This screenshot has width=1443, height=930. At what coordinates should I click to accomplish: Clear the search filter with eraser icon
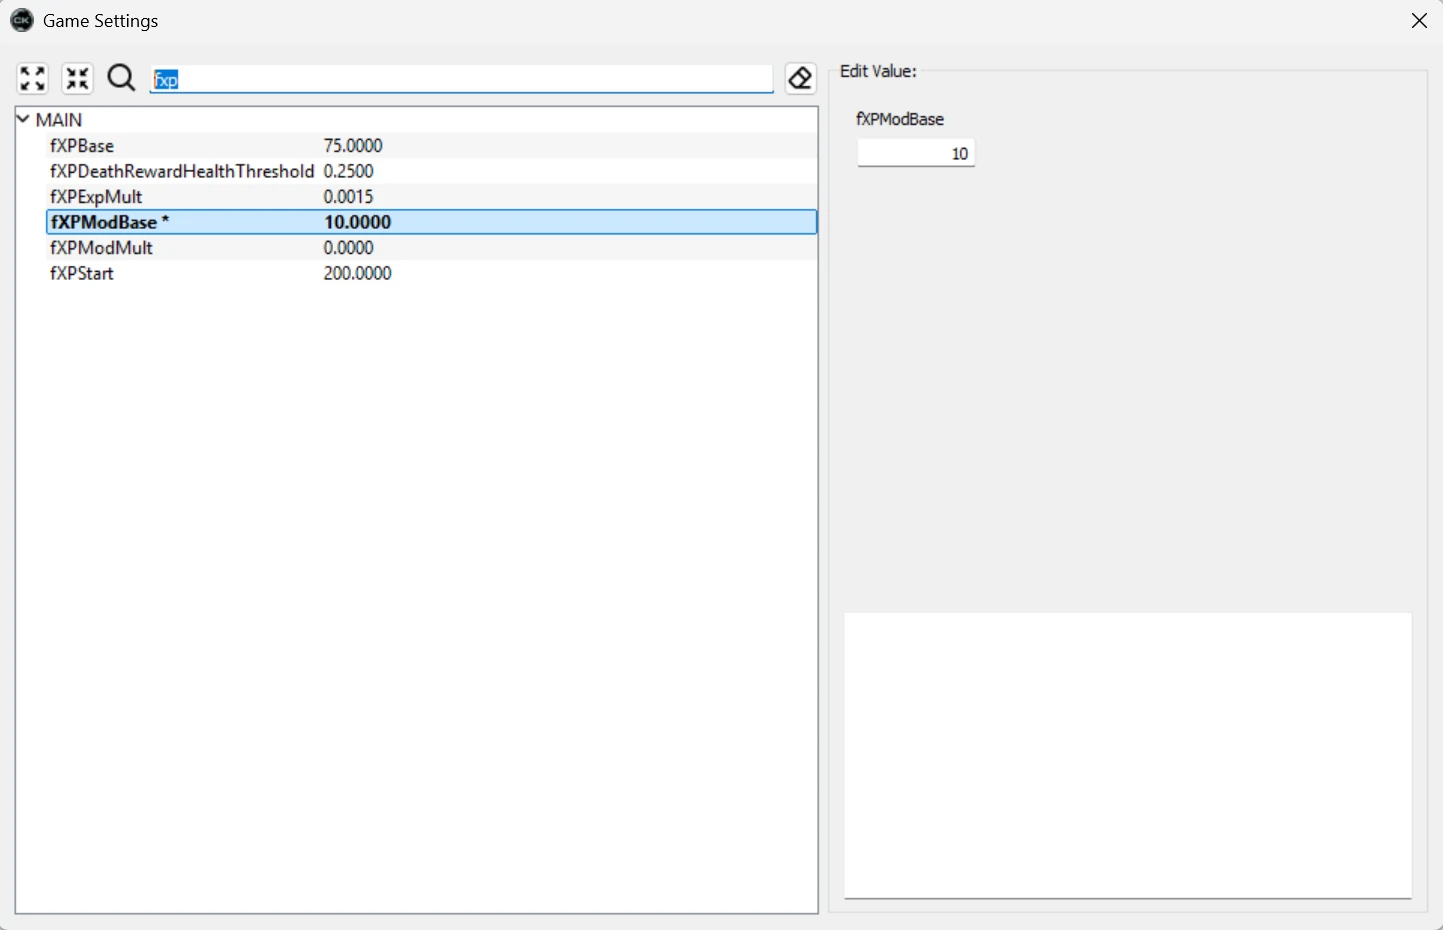pyautogui.click(x=800, y=78)
